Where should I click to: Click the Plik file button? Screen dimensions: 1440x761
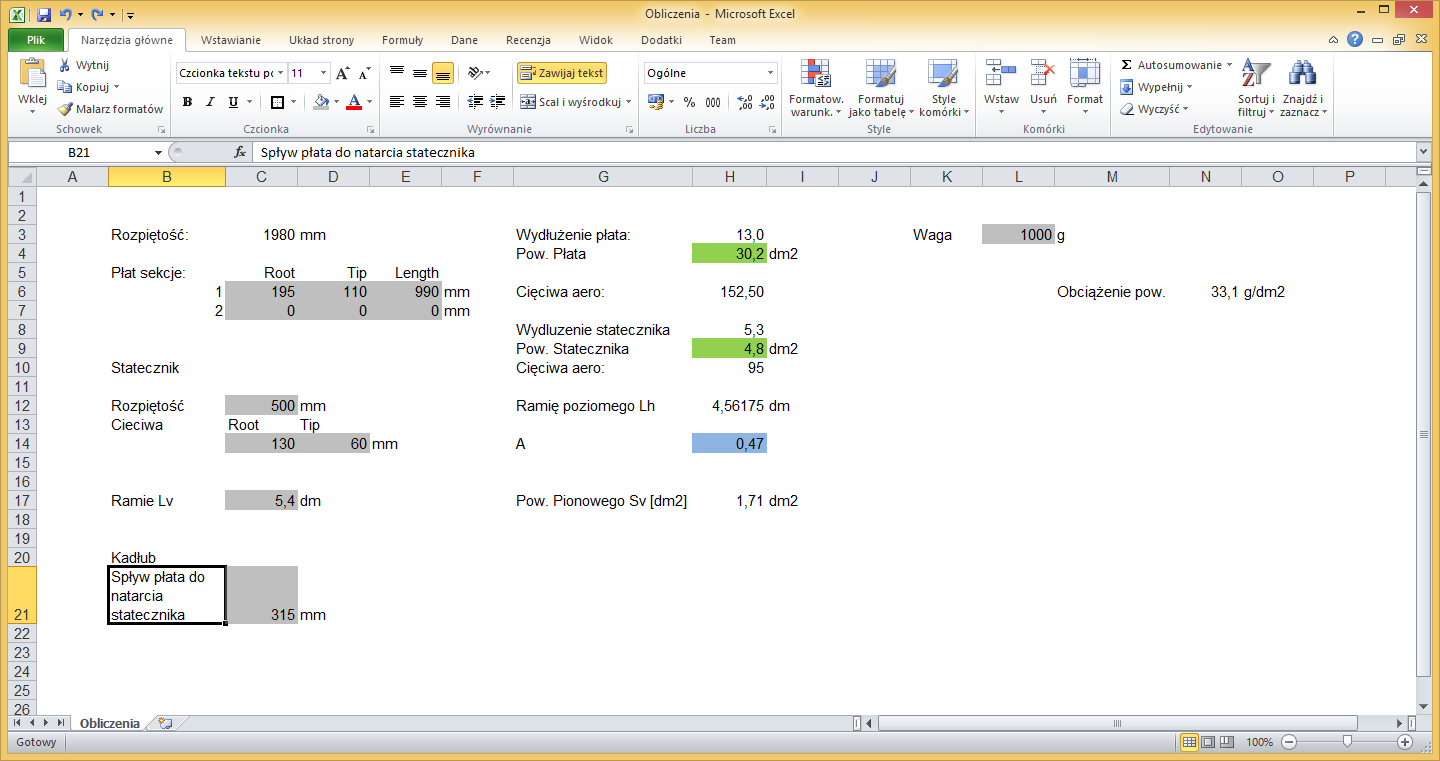coord(36,40)
